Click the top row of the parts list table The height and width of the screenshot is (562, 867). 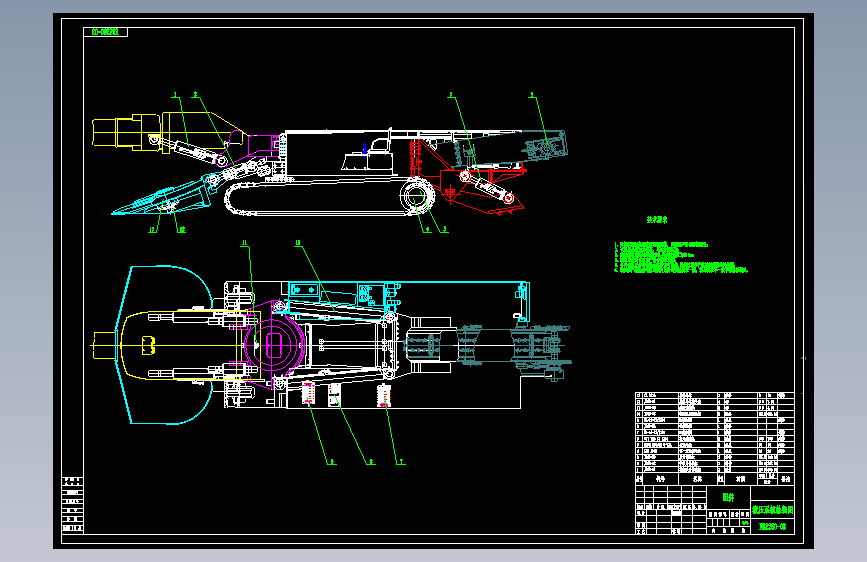point(715,396)
